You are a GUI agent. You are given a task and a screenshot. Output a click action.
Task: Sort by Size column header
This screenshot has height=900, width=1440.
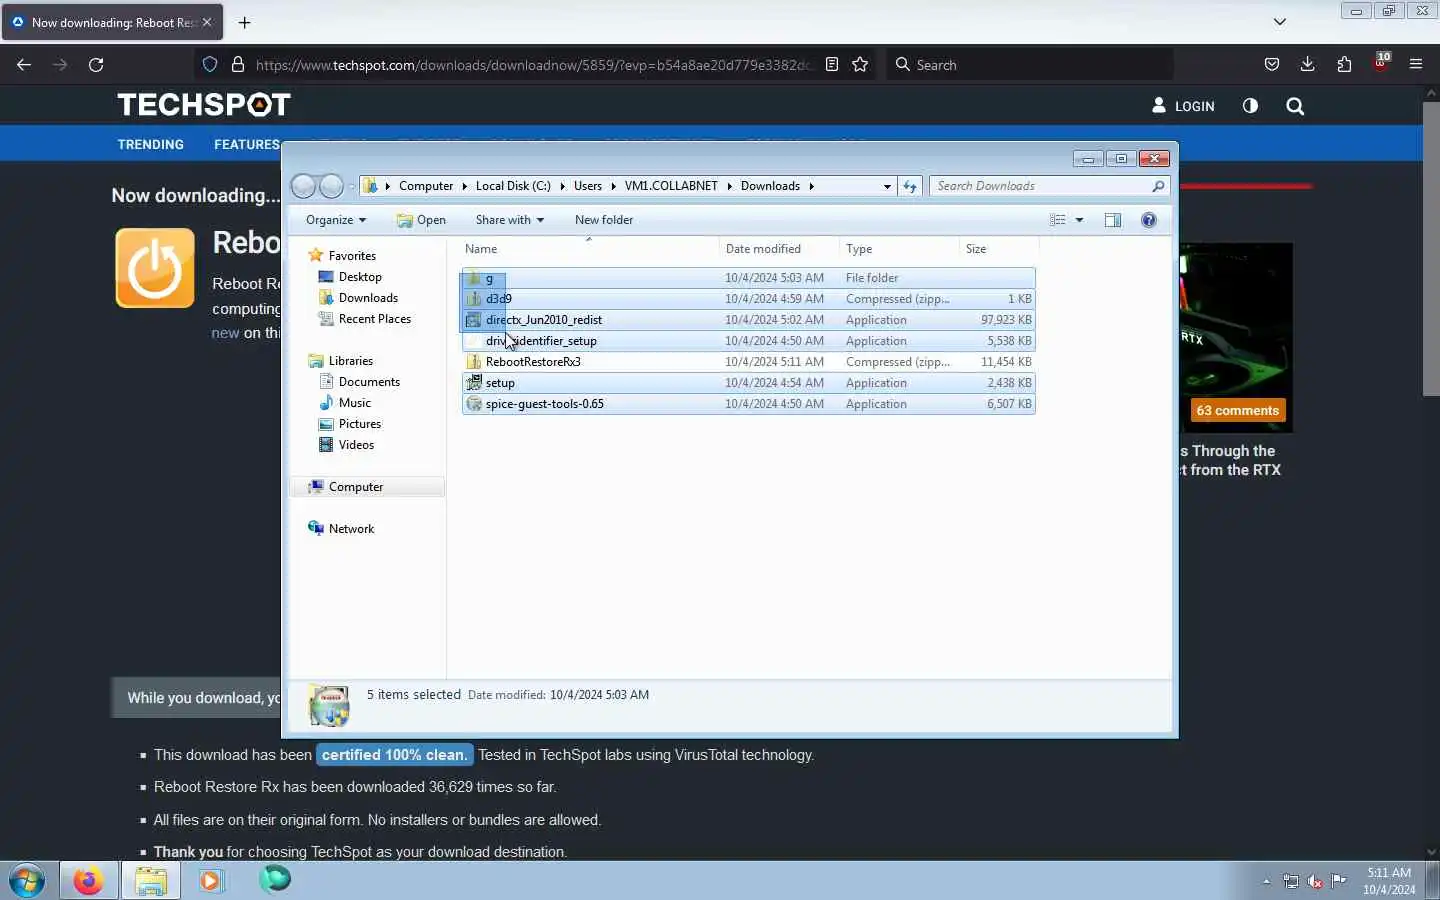(x=999, y=249)
